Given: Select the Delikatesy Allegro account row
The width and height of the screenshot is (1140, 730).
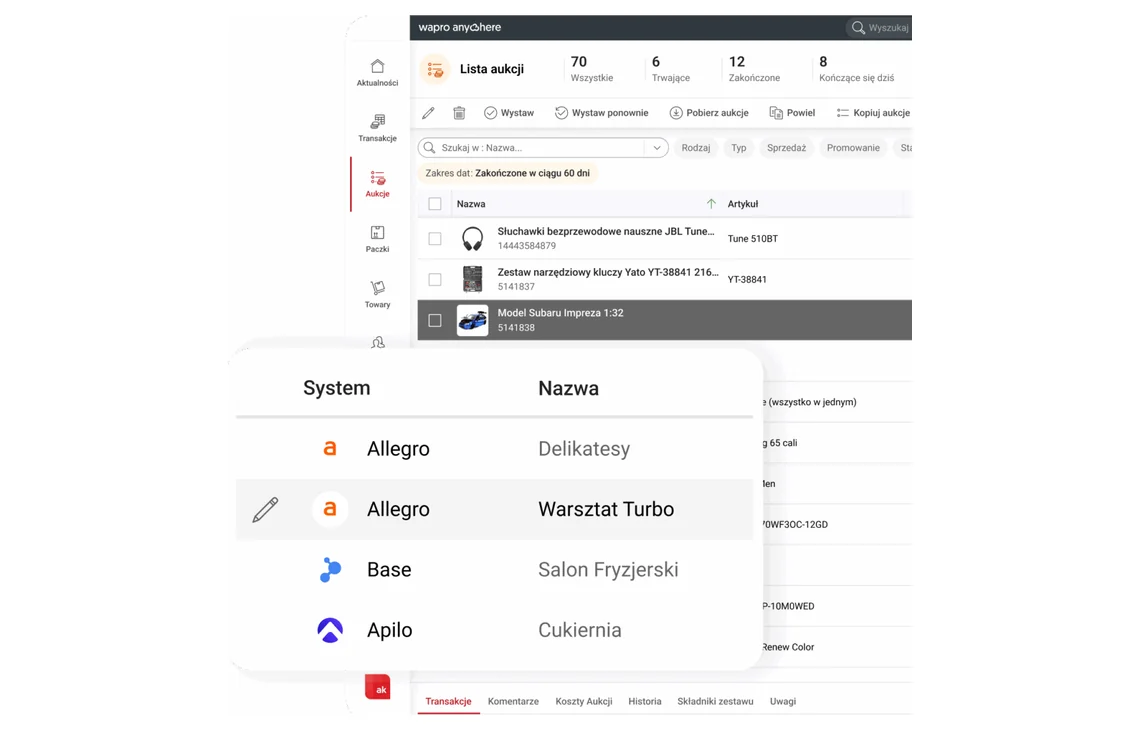Looking at the screenshot, I should (494, 449).
